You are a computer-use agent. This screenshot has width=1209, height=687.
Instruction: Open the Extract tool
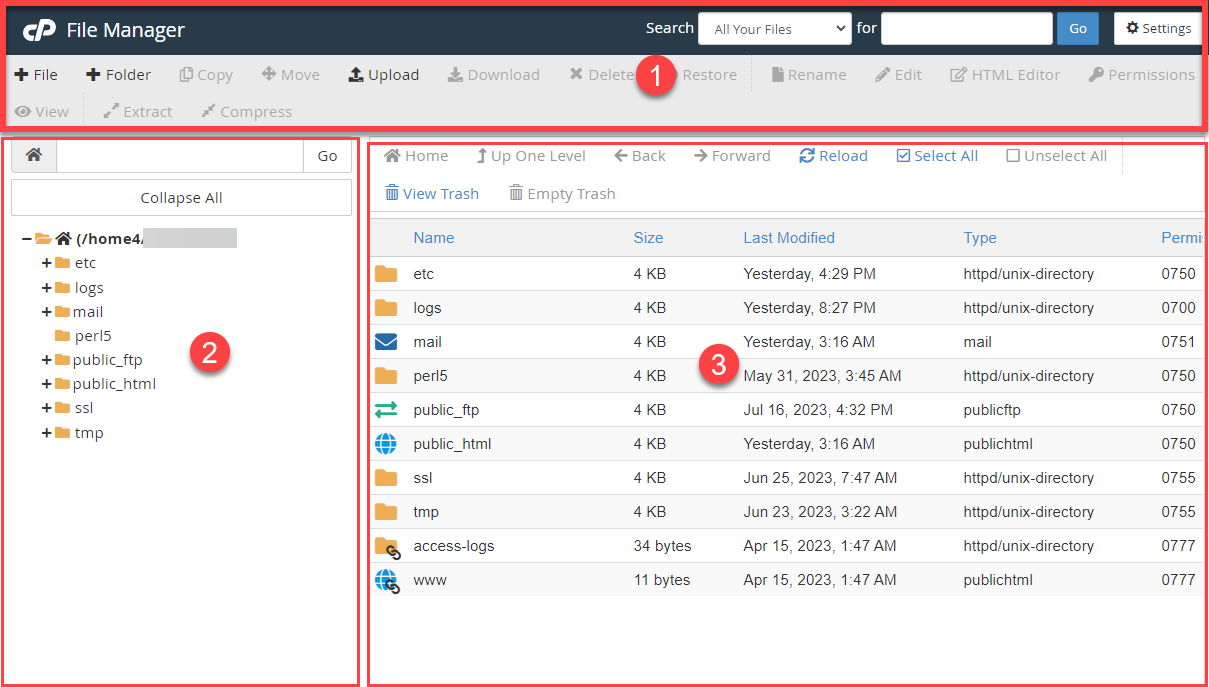[137, 111]
